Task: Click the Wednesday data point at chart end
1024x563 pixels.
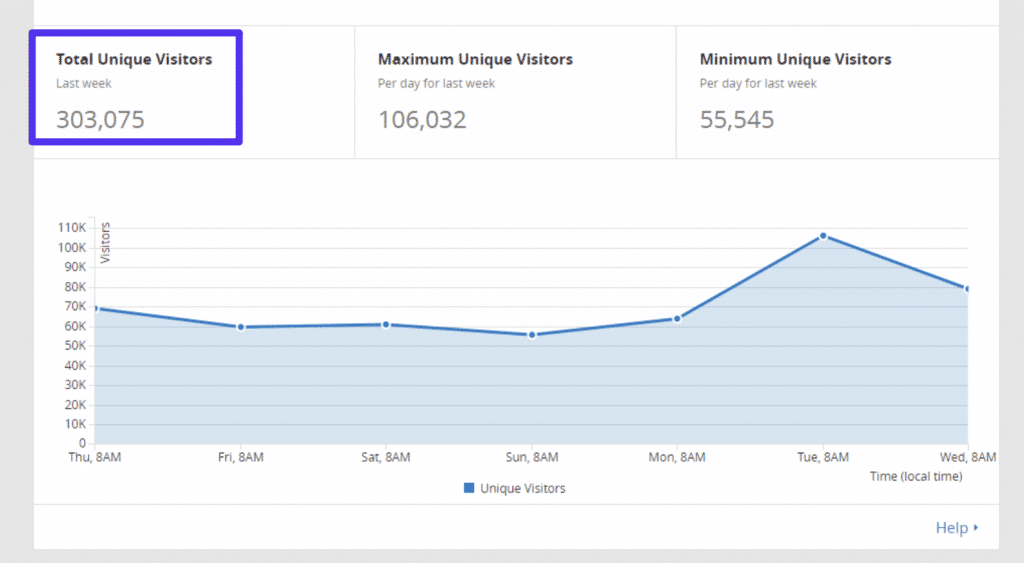Action: [967, 289]
